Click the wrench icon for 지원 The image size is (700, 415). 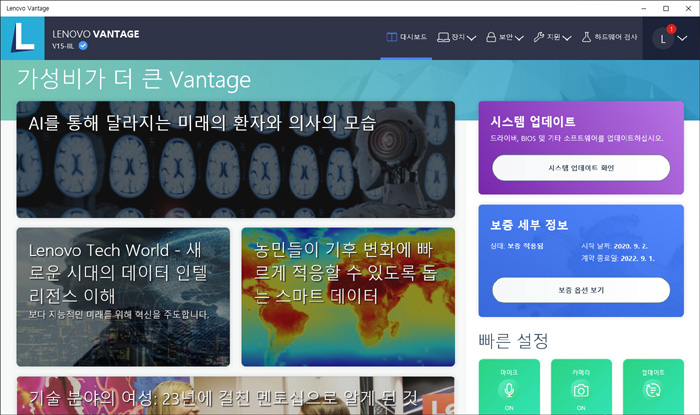[538, 37]
